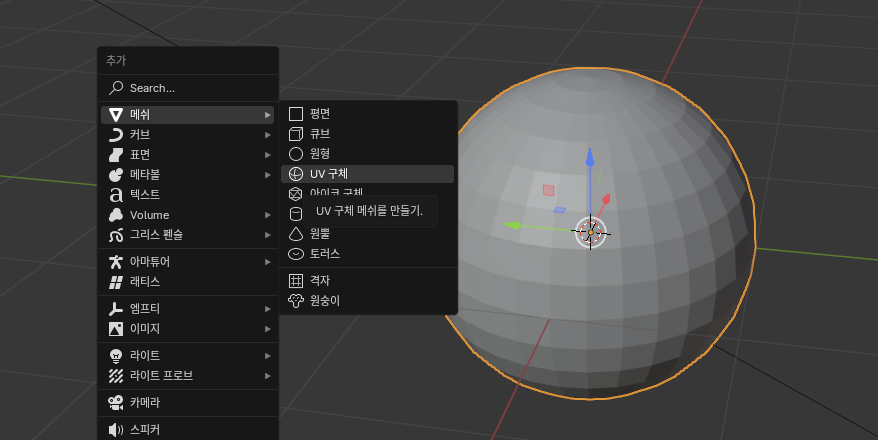Expand the 아마튜어 submenu arrow

(x=268, y=262)
